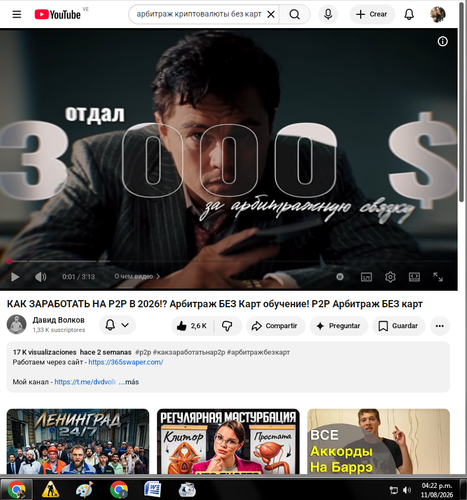Open the Crear button
The height and width of the screenshot is (500, 467).
pos(372,14)
